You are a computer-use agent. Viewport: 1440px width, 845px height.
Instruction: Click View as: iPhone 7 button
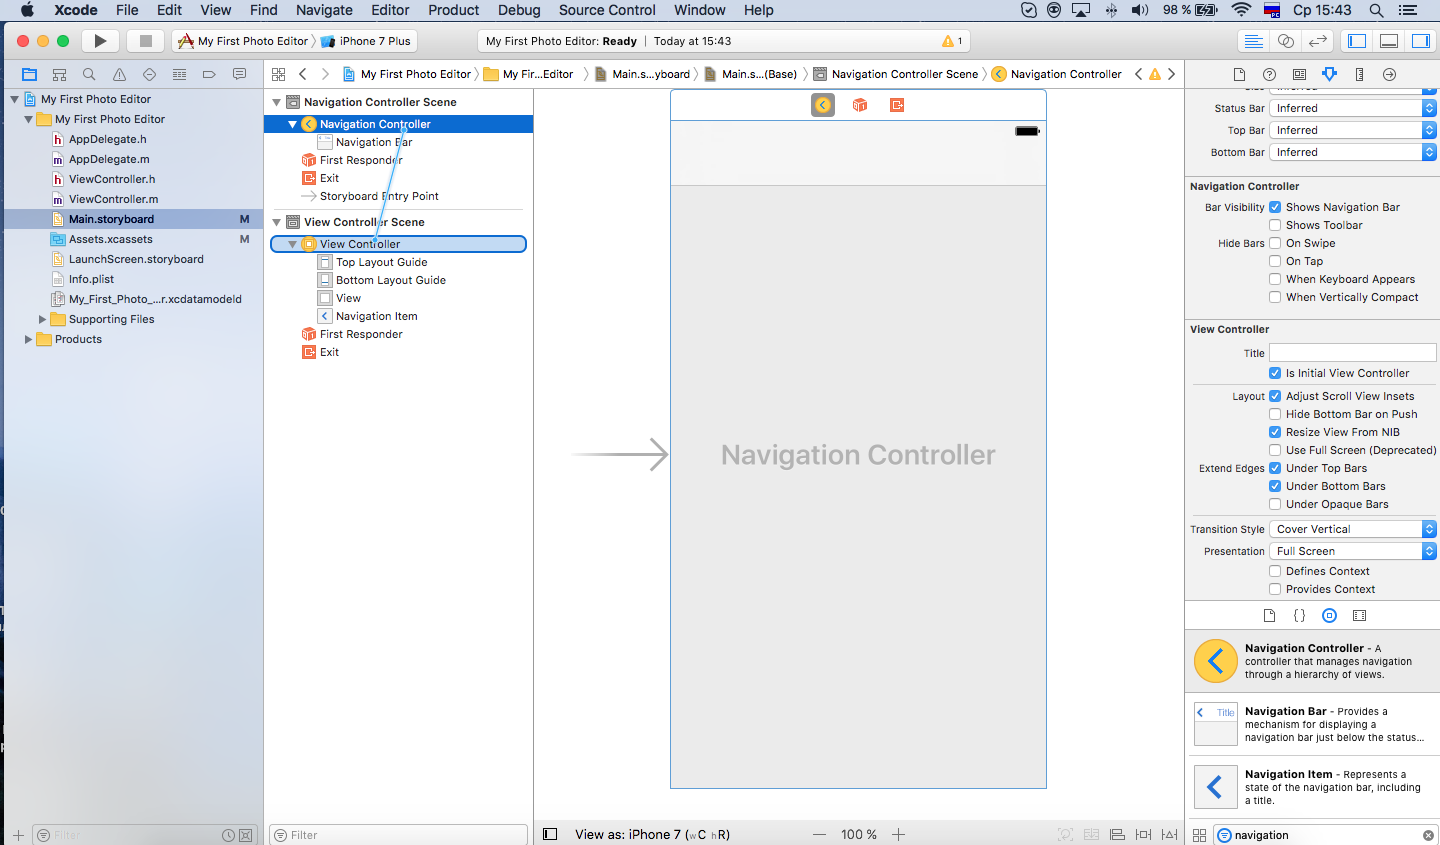pos(652,834)
